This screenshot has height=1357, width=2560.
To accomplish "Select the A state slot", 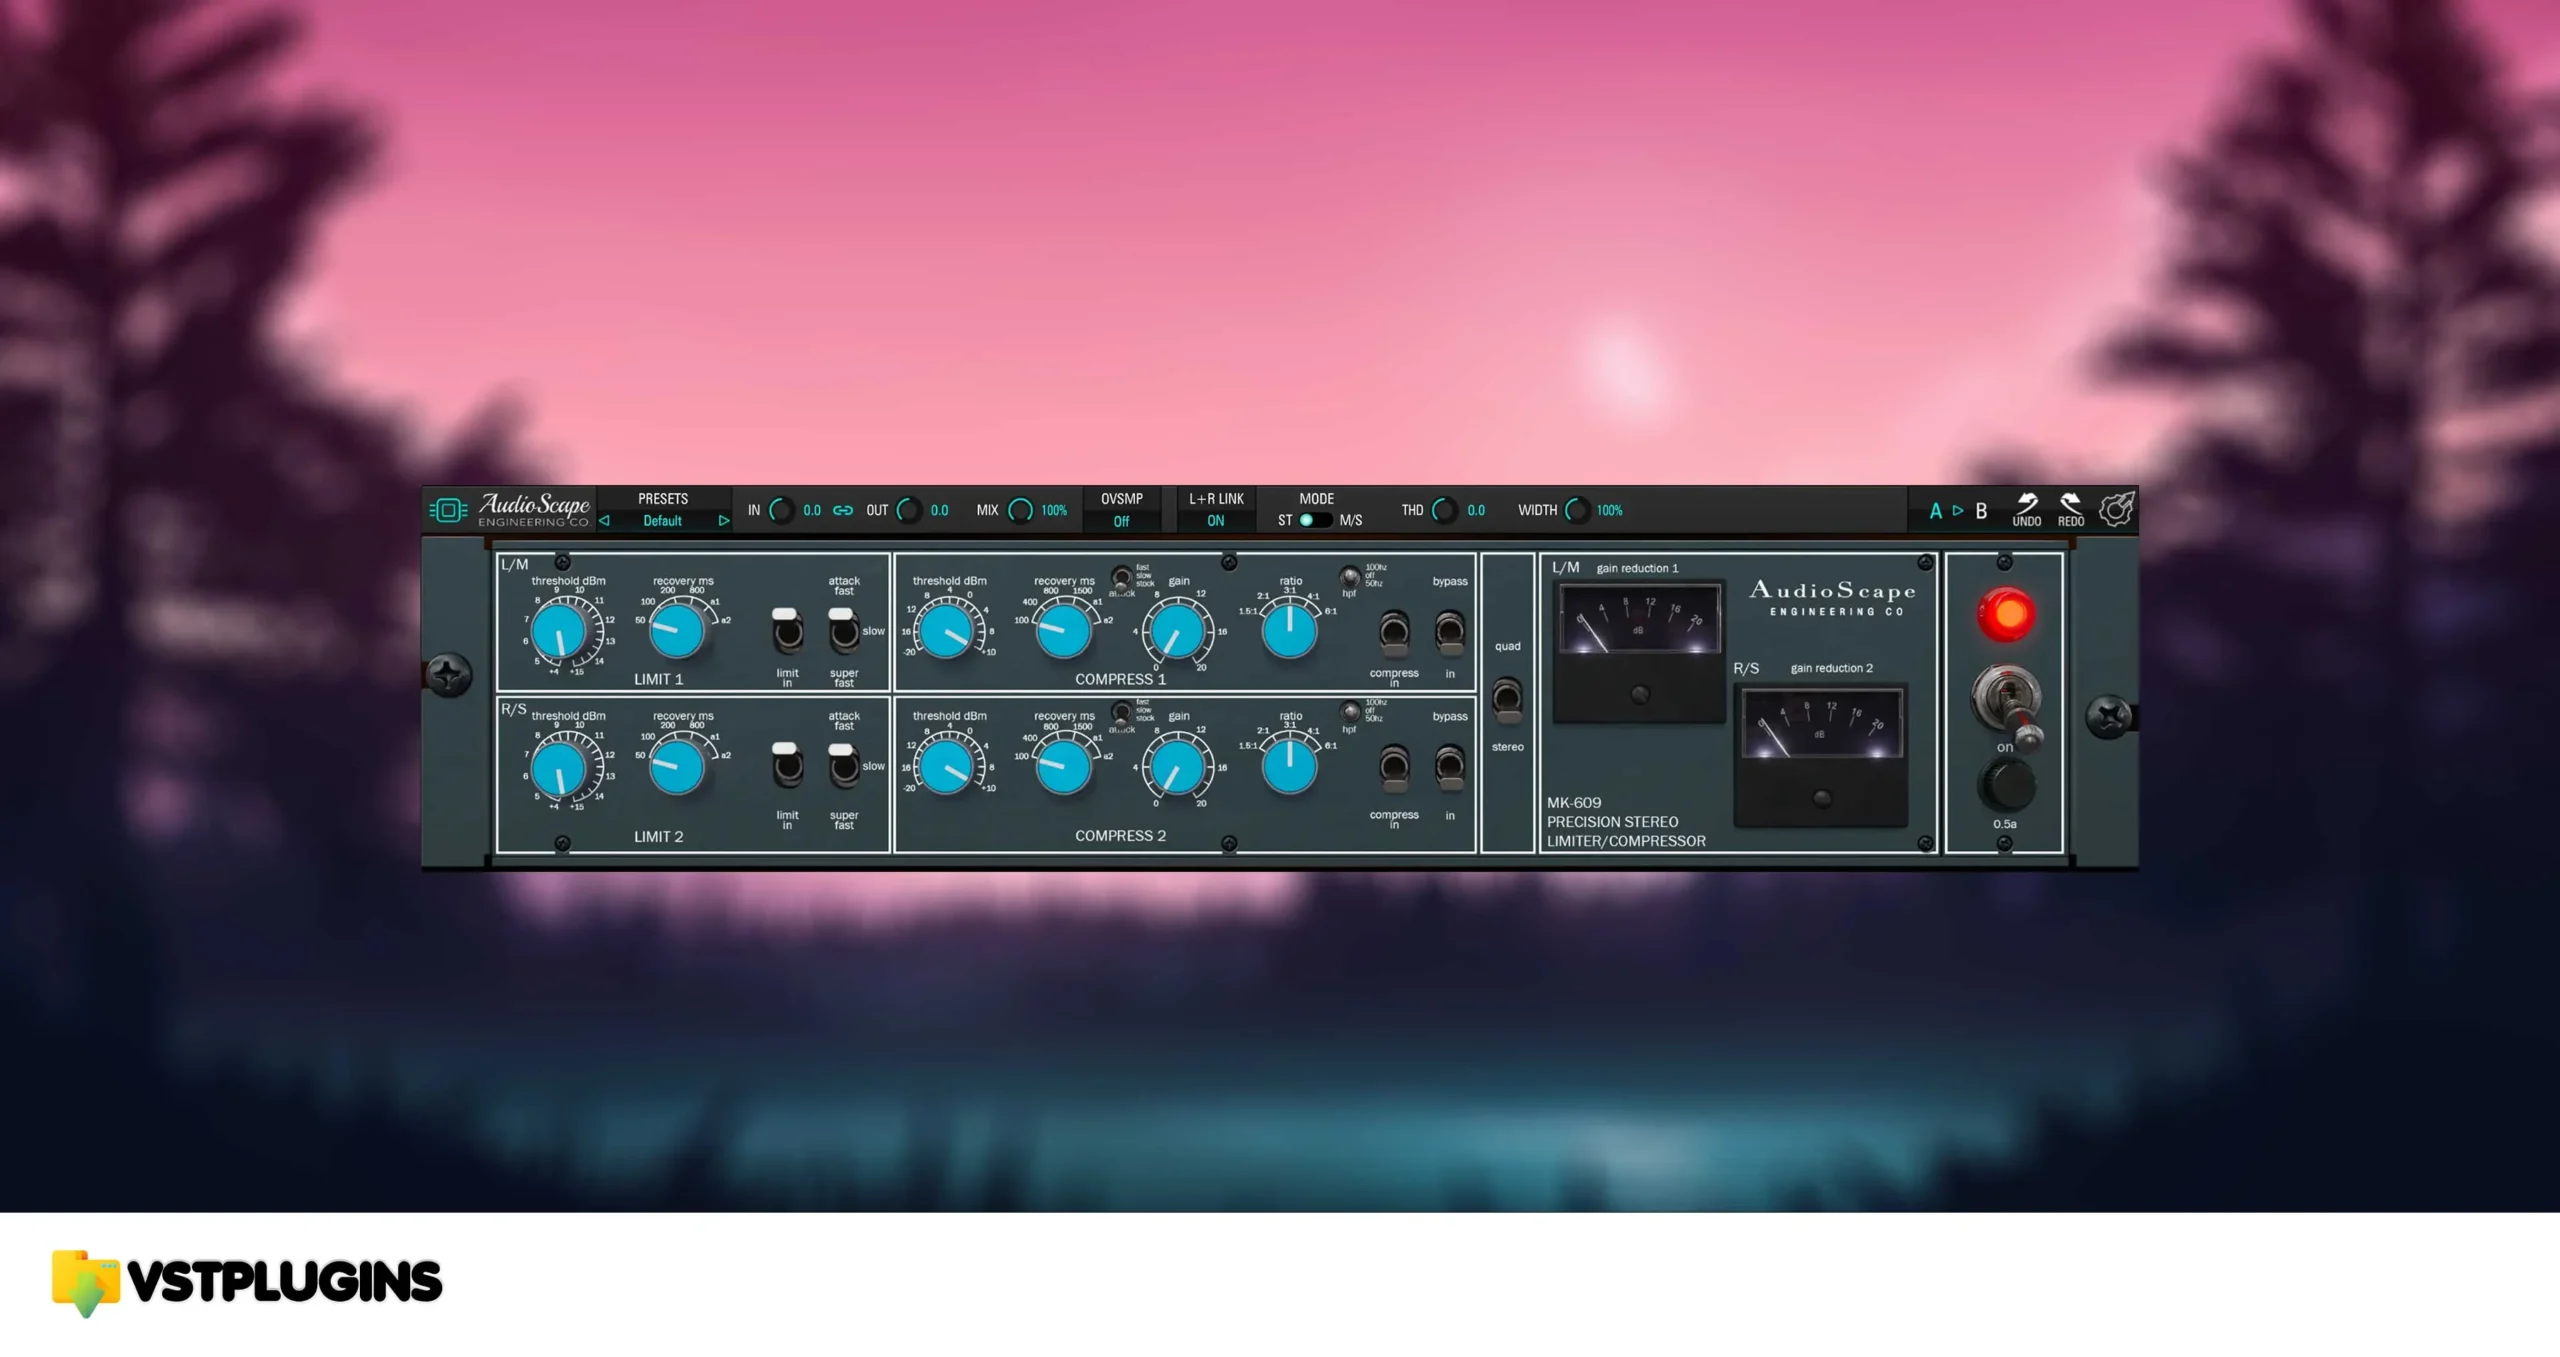I will pos(1936,511).
